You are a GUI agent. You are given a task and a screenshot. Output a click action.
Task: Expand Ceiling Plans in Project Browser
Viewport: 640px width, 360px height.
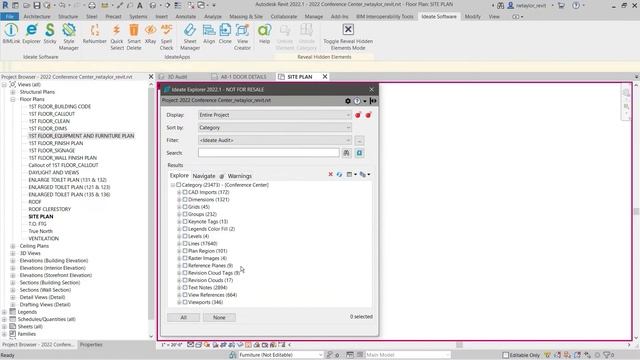[13, 246]
